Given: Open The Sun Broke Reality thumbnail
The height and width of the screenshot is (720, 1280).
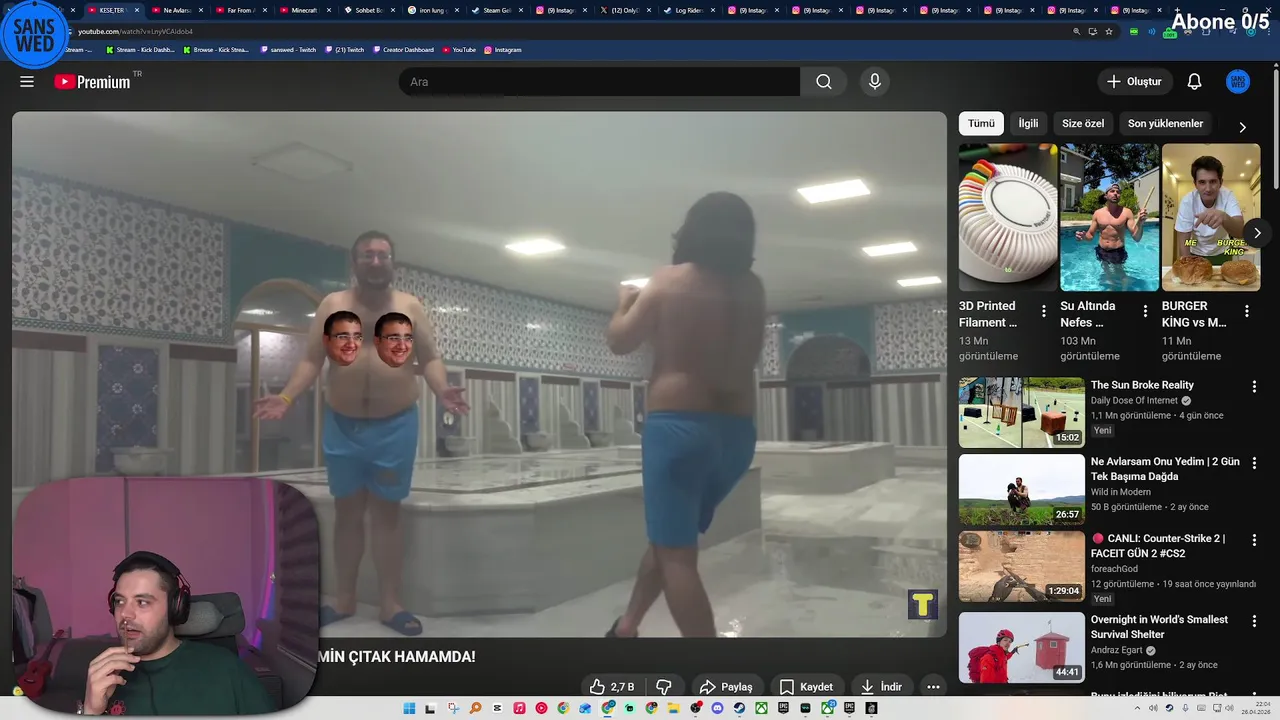Looking at the screenshot, I should click(x=1021, y=412).
